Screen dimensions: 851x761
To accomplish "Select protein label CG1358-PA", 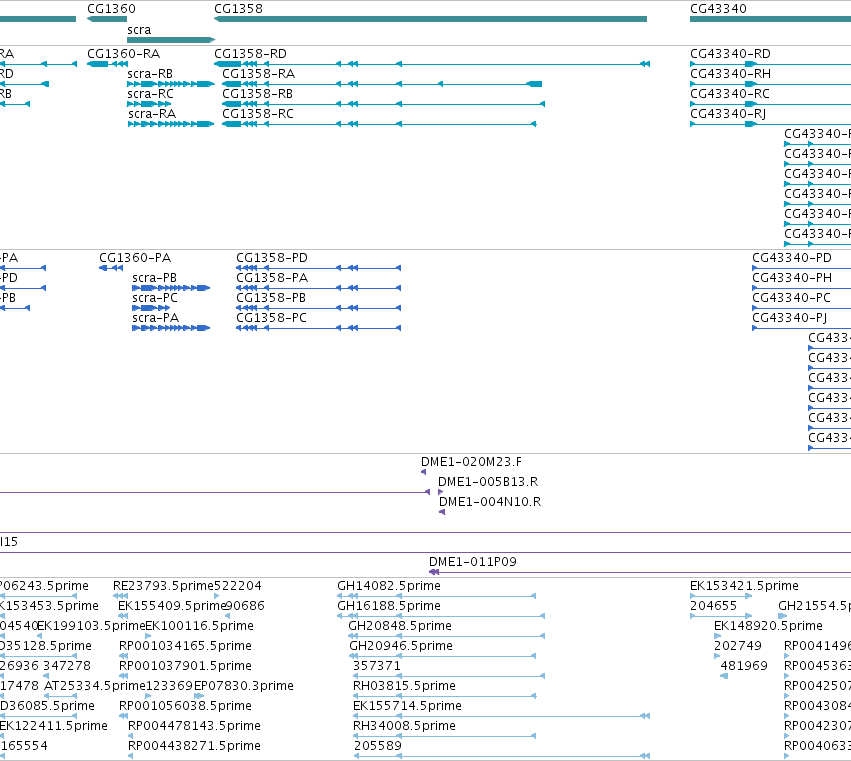I will pos(272,278).
